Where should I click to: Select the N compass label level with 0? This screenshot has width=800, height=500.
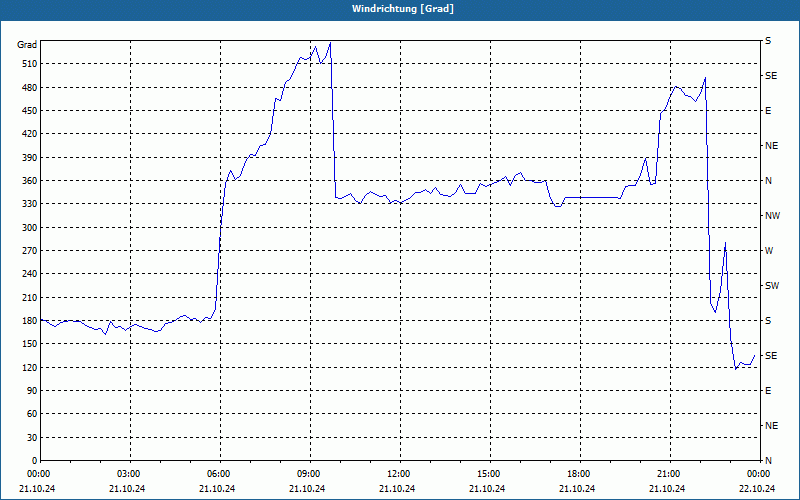coord(768,461)
